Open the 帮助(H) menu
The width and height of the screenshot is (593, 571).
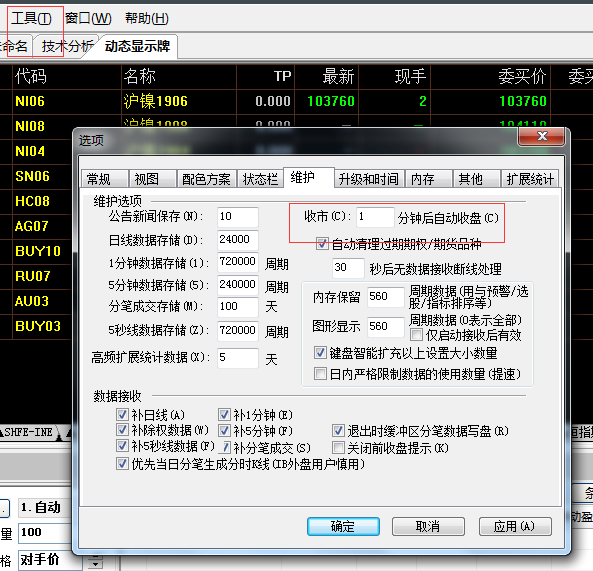pos(147,18)
